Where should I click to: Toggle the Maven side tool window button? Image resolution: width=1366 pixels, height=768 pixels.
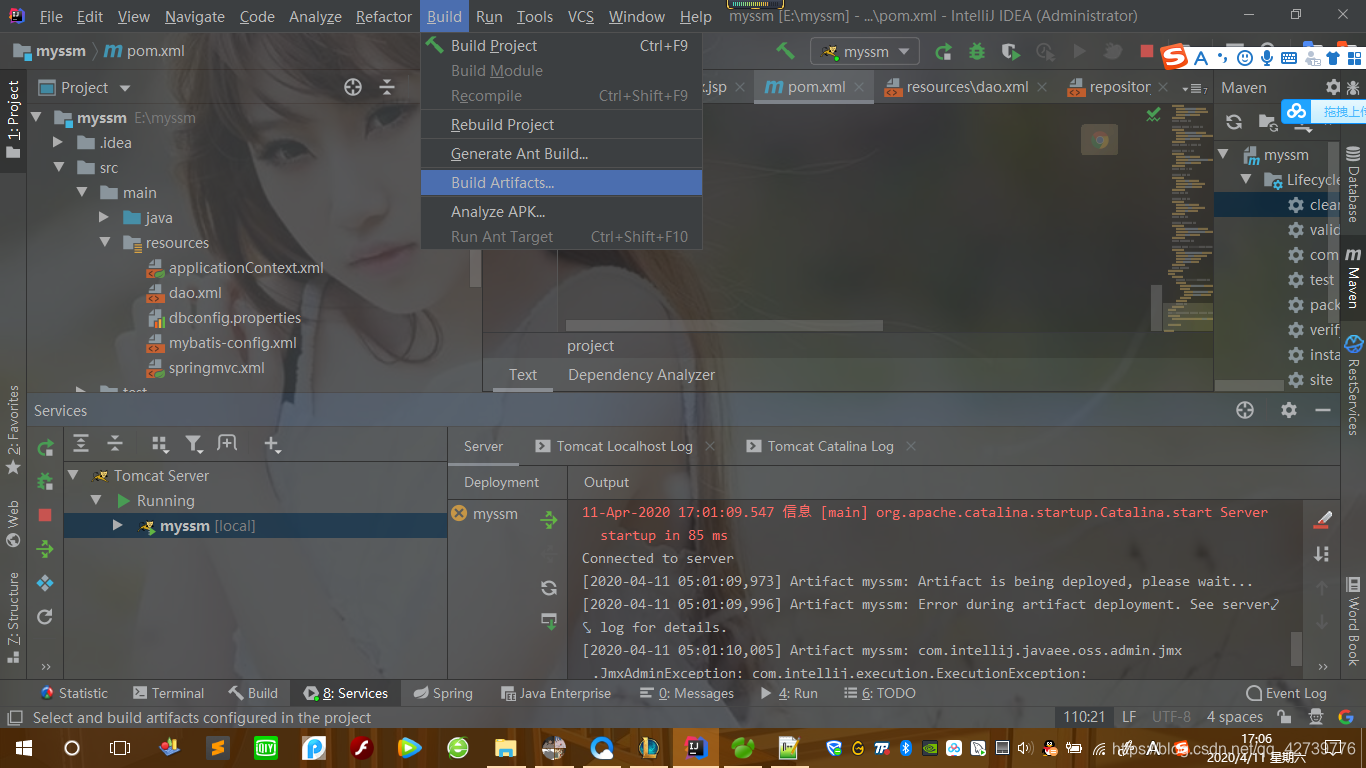click(1353, 277)
